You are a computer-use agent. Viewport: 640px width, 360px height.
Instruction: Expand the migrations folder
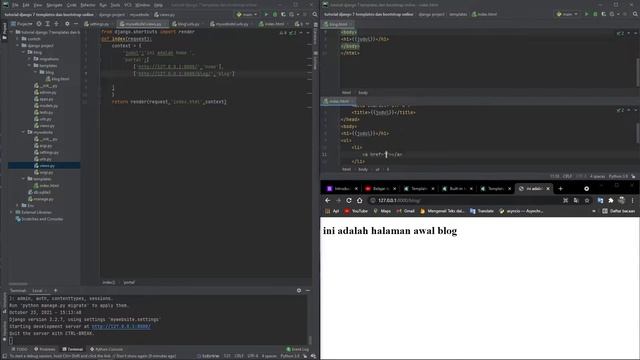point(30,59)
